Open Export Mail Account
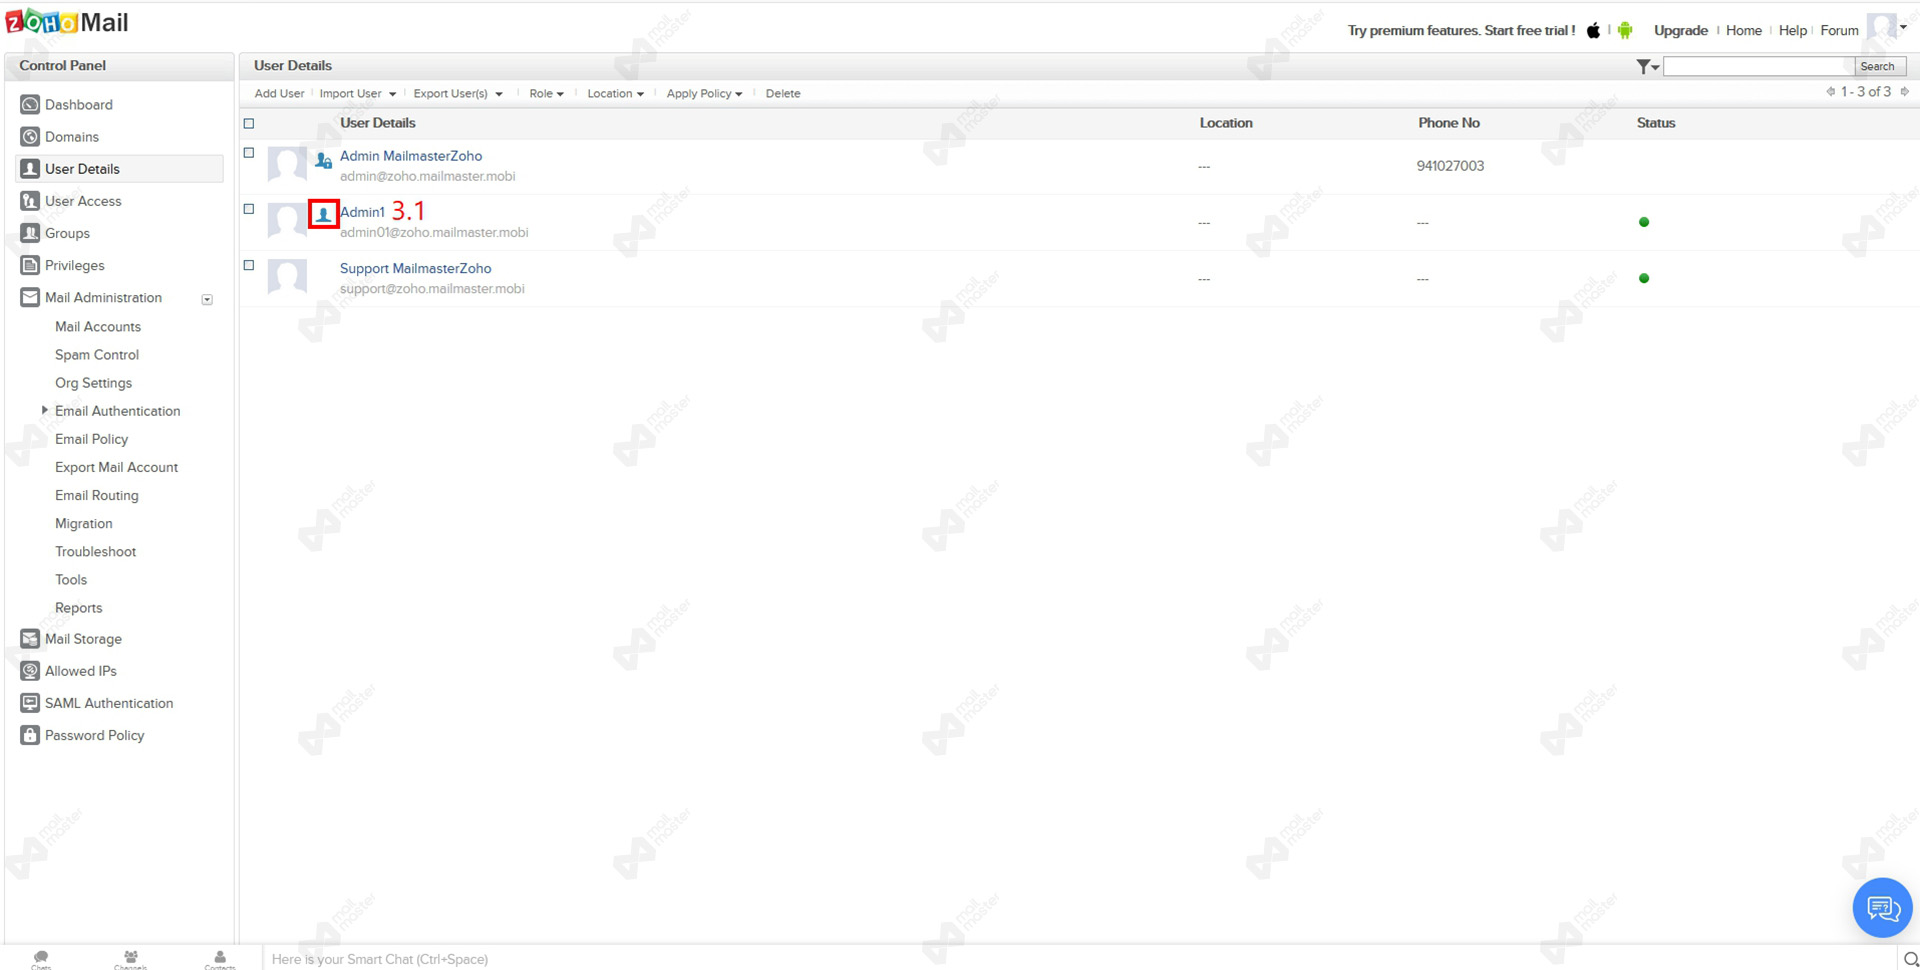 point(117,467)
